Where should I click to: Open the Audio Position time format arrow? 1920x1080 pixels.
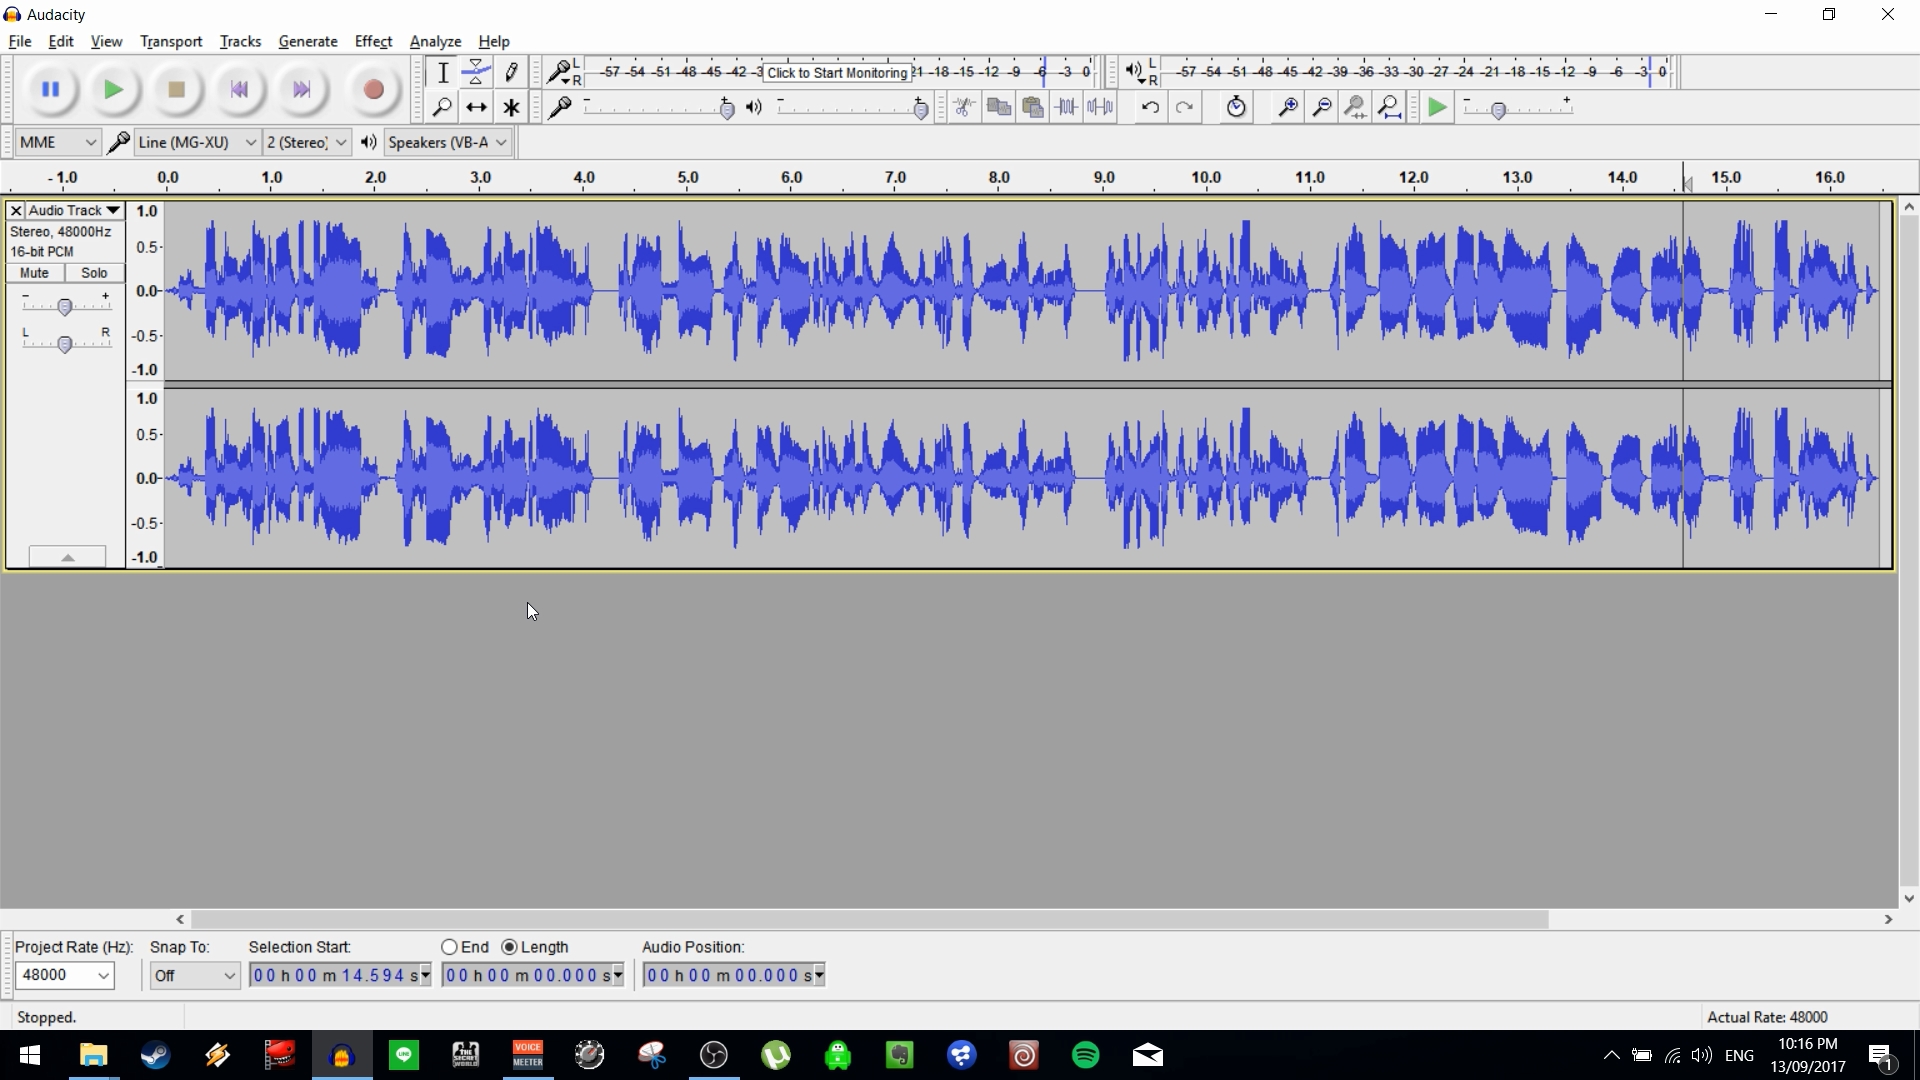pyautogui.click(x=820, y=975)
